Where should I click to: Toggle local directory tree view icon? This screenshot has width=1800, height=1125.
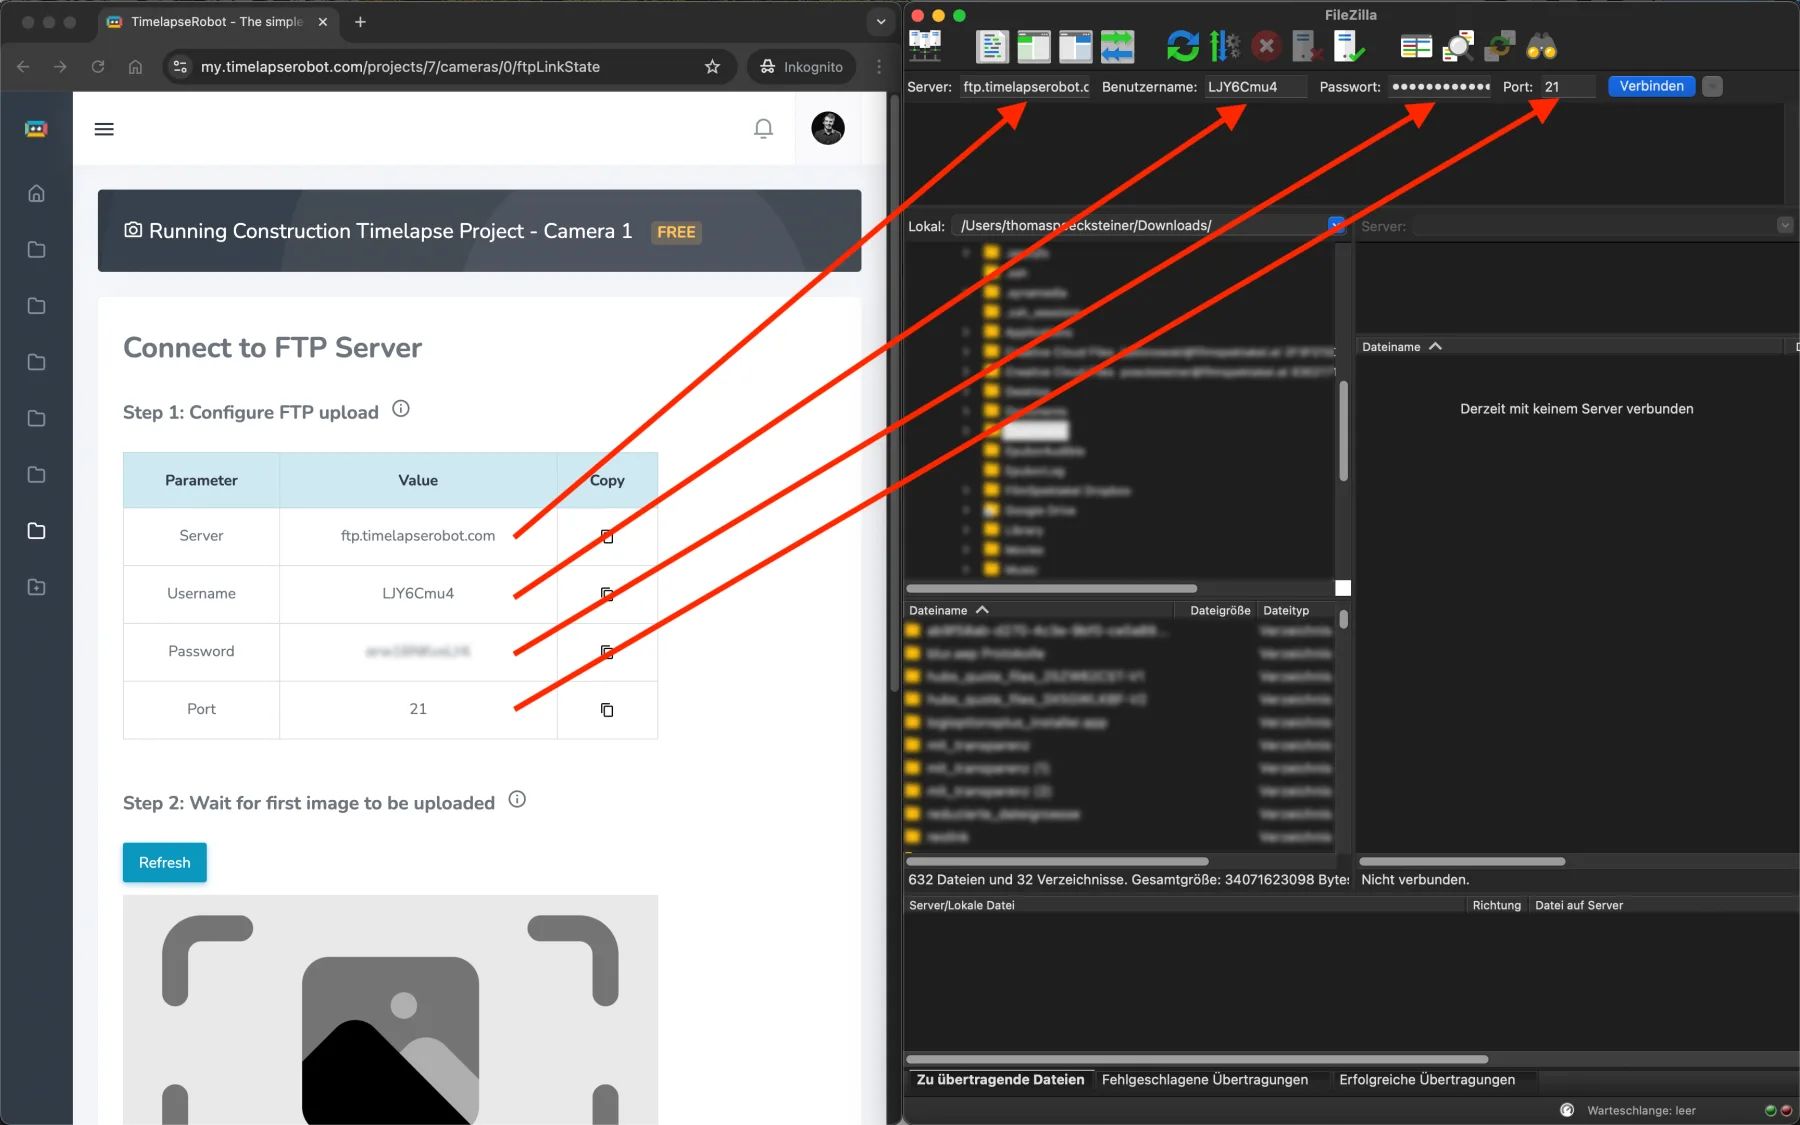tap(1033, 46)
